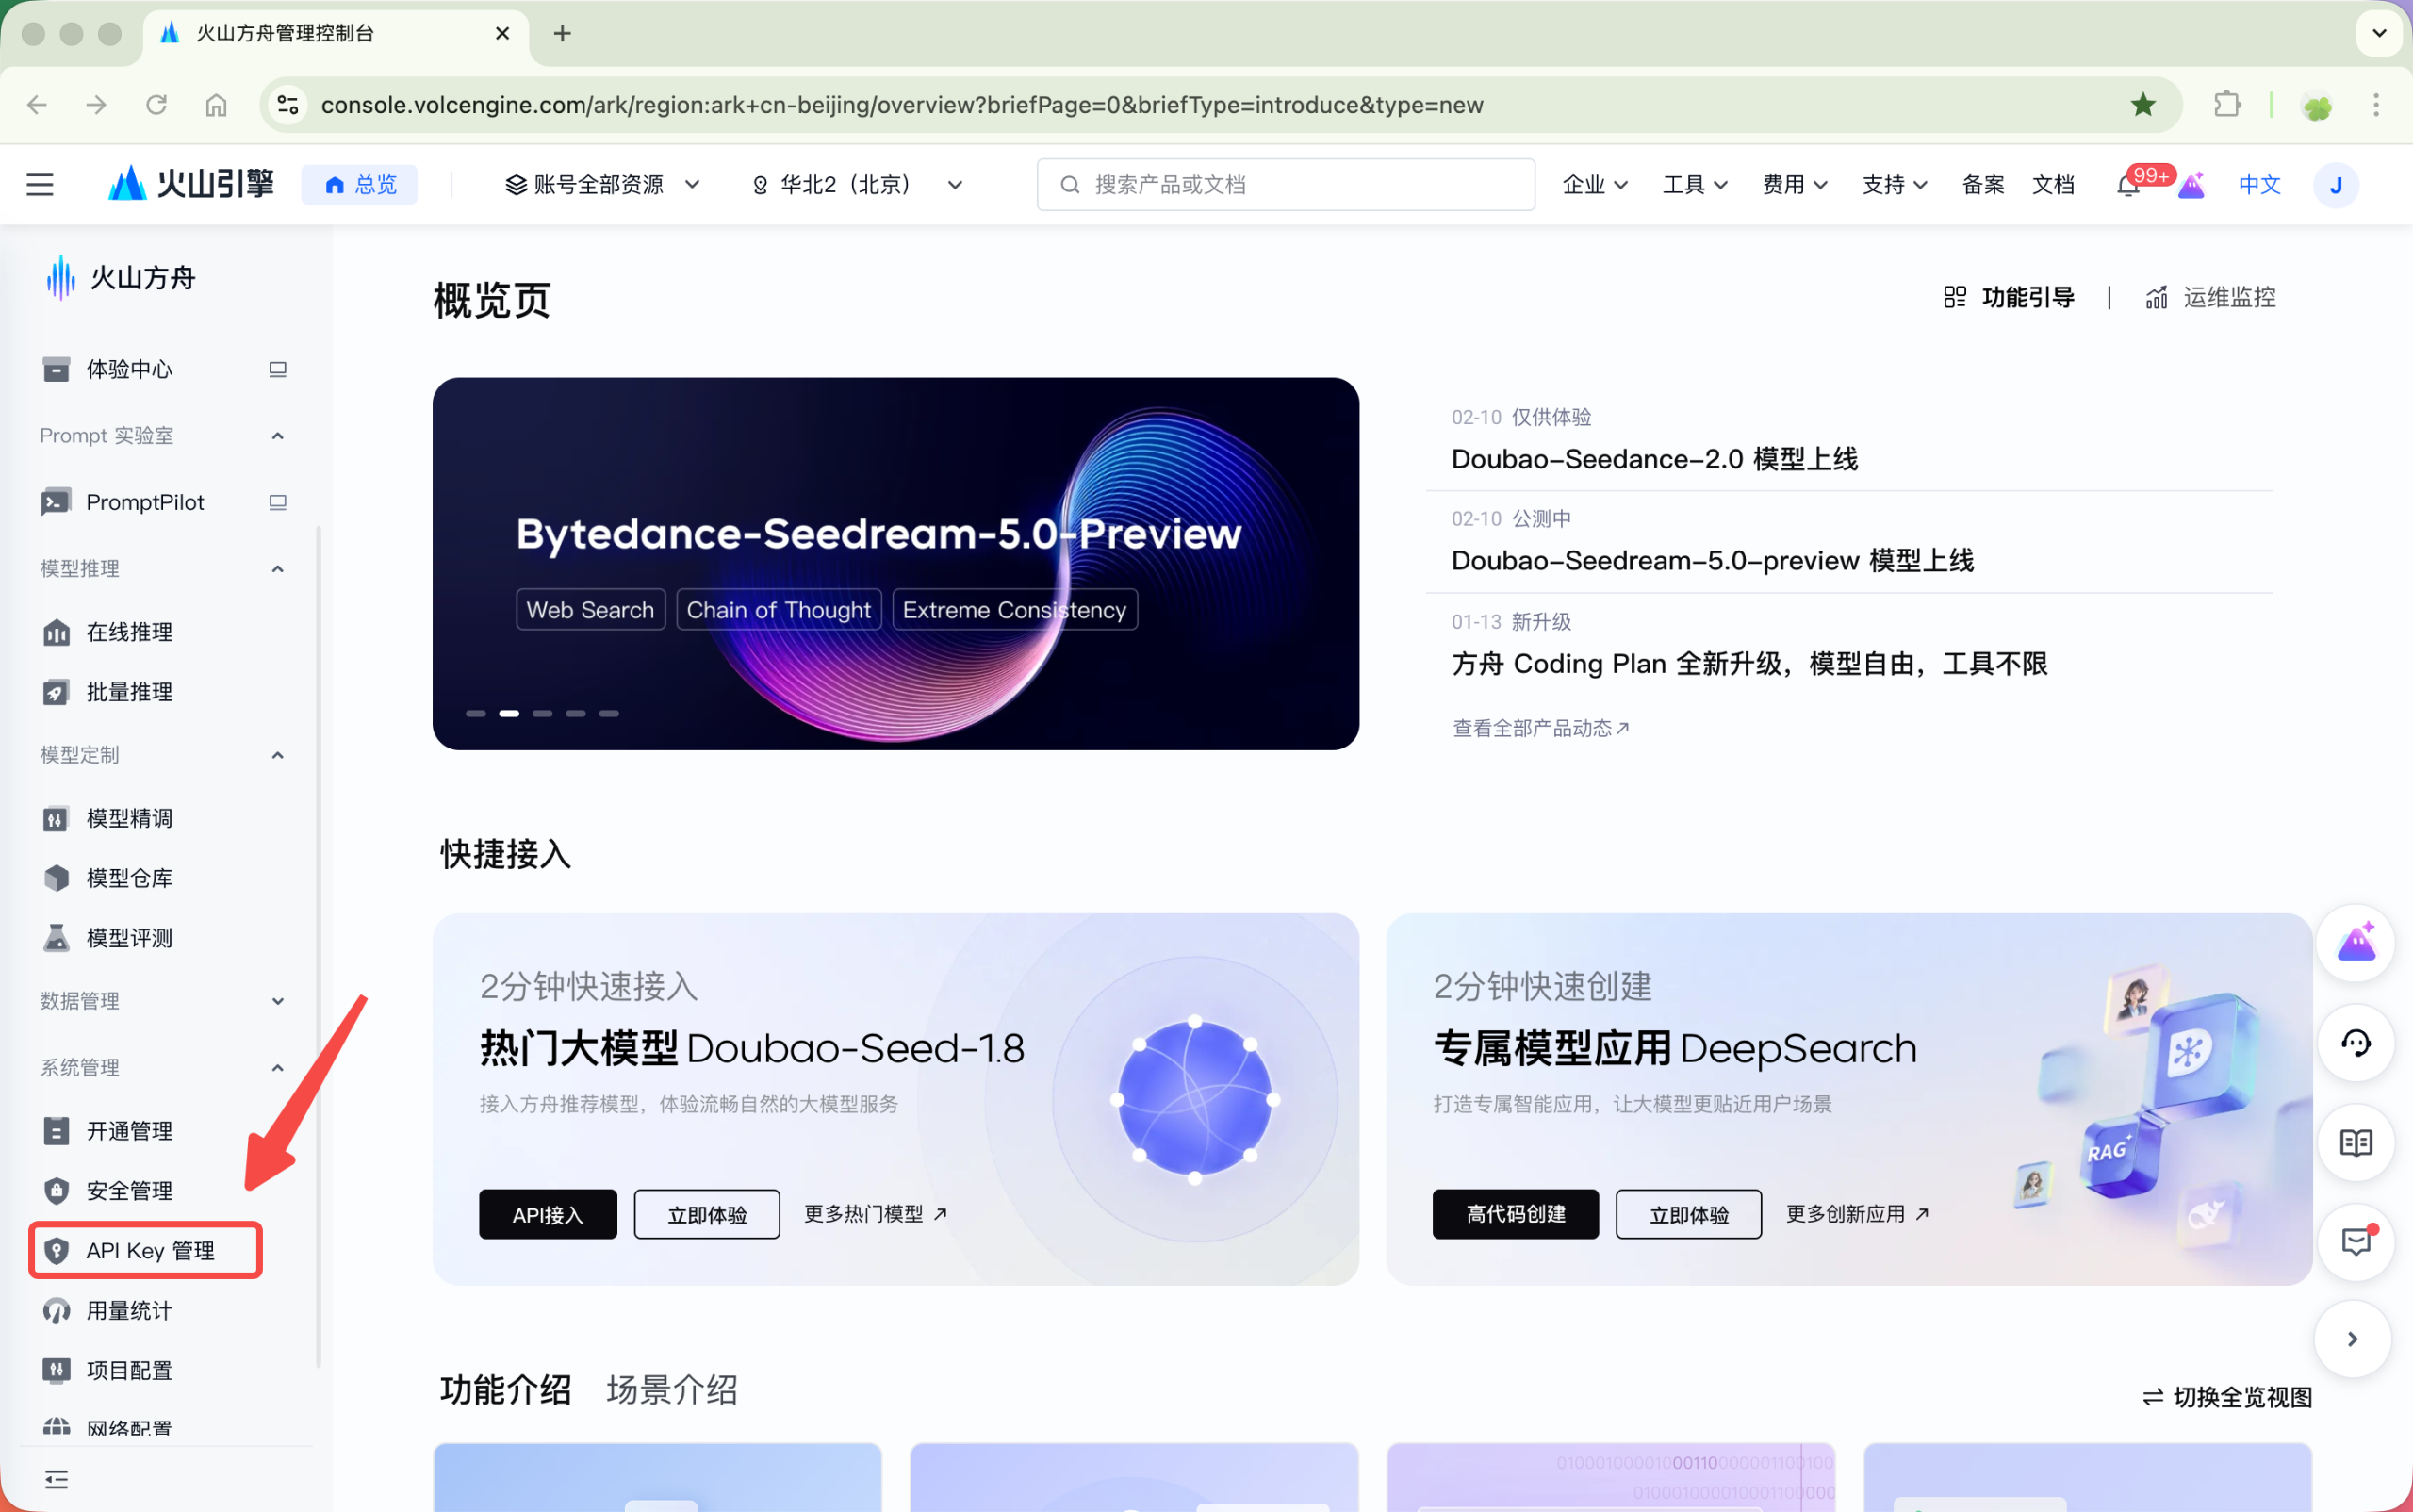
Task: Click the 模型精调 sidebar icon
Action: point(57,818)
